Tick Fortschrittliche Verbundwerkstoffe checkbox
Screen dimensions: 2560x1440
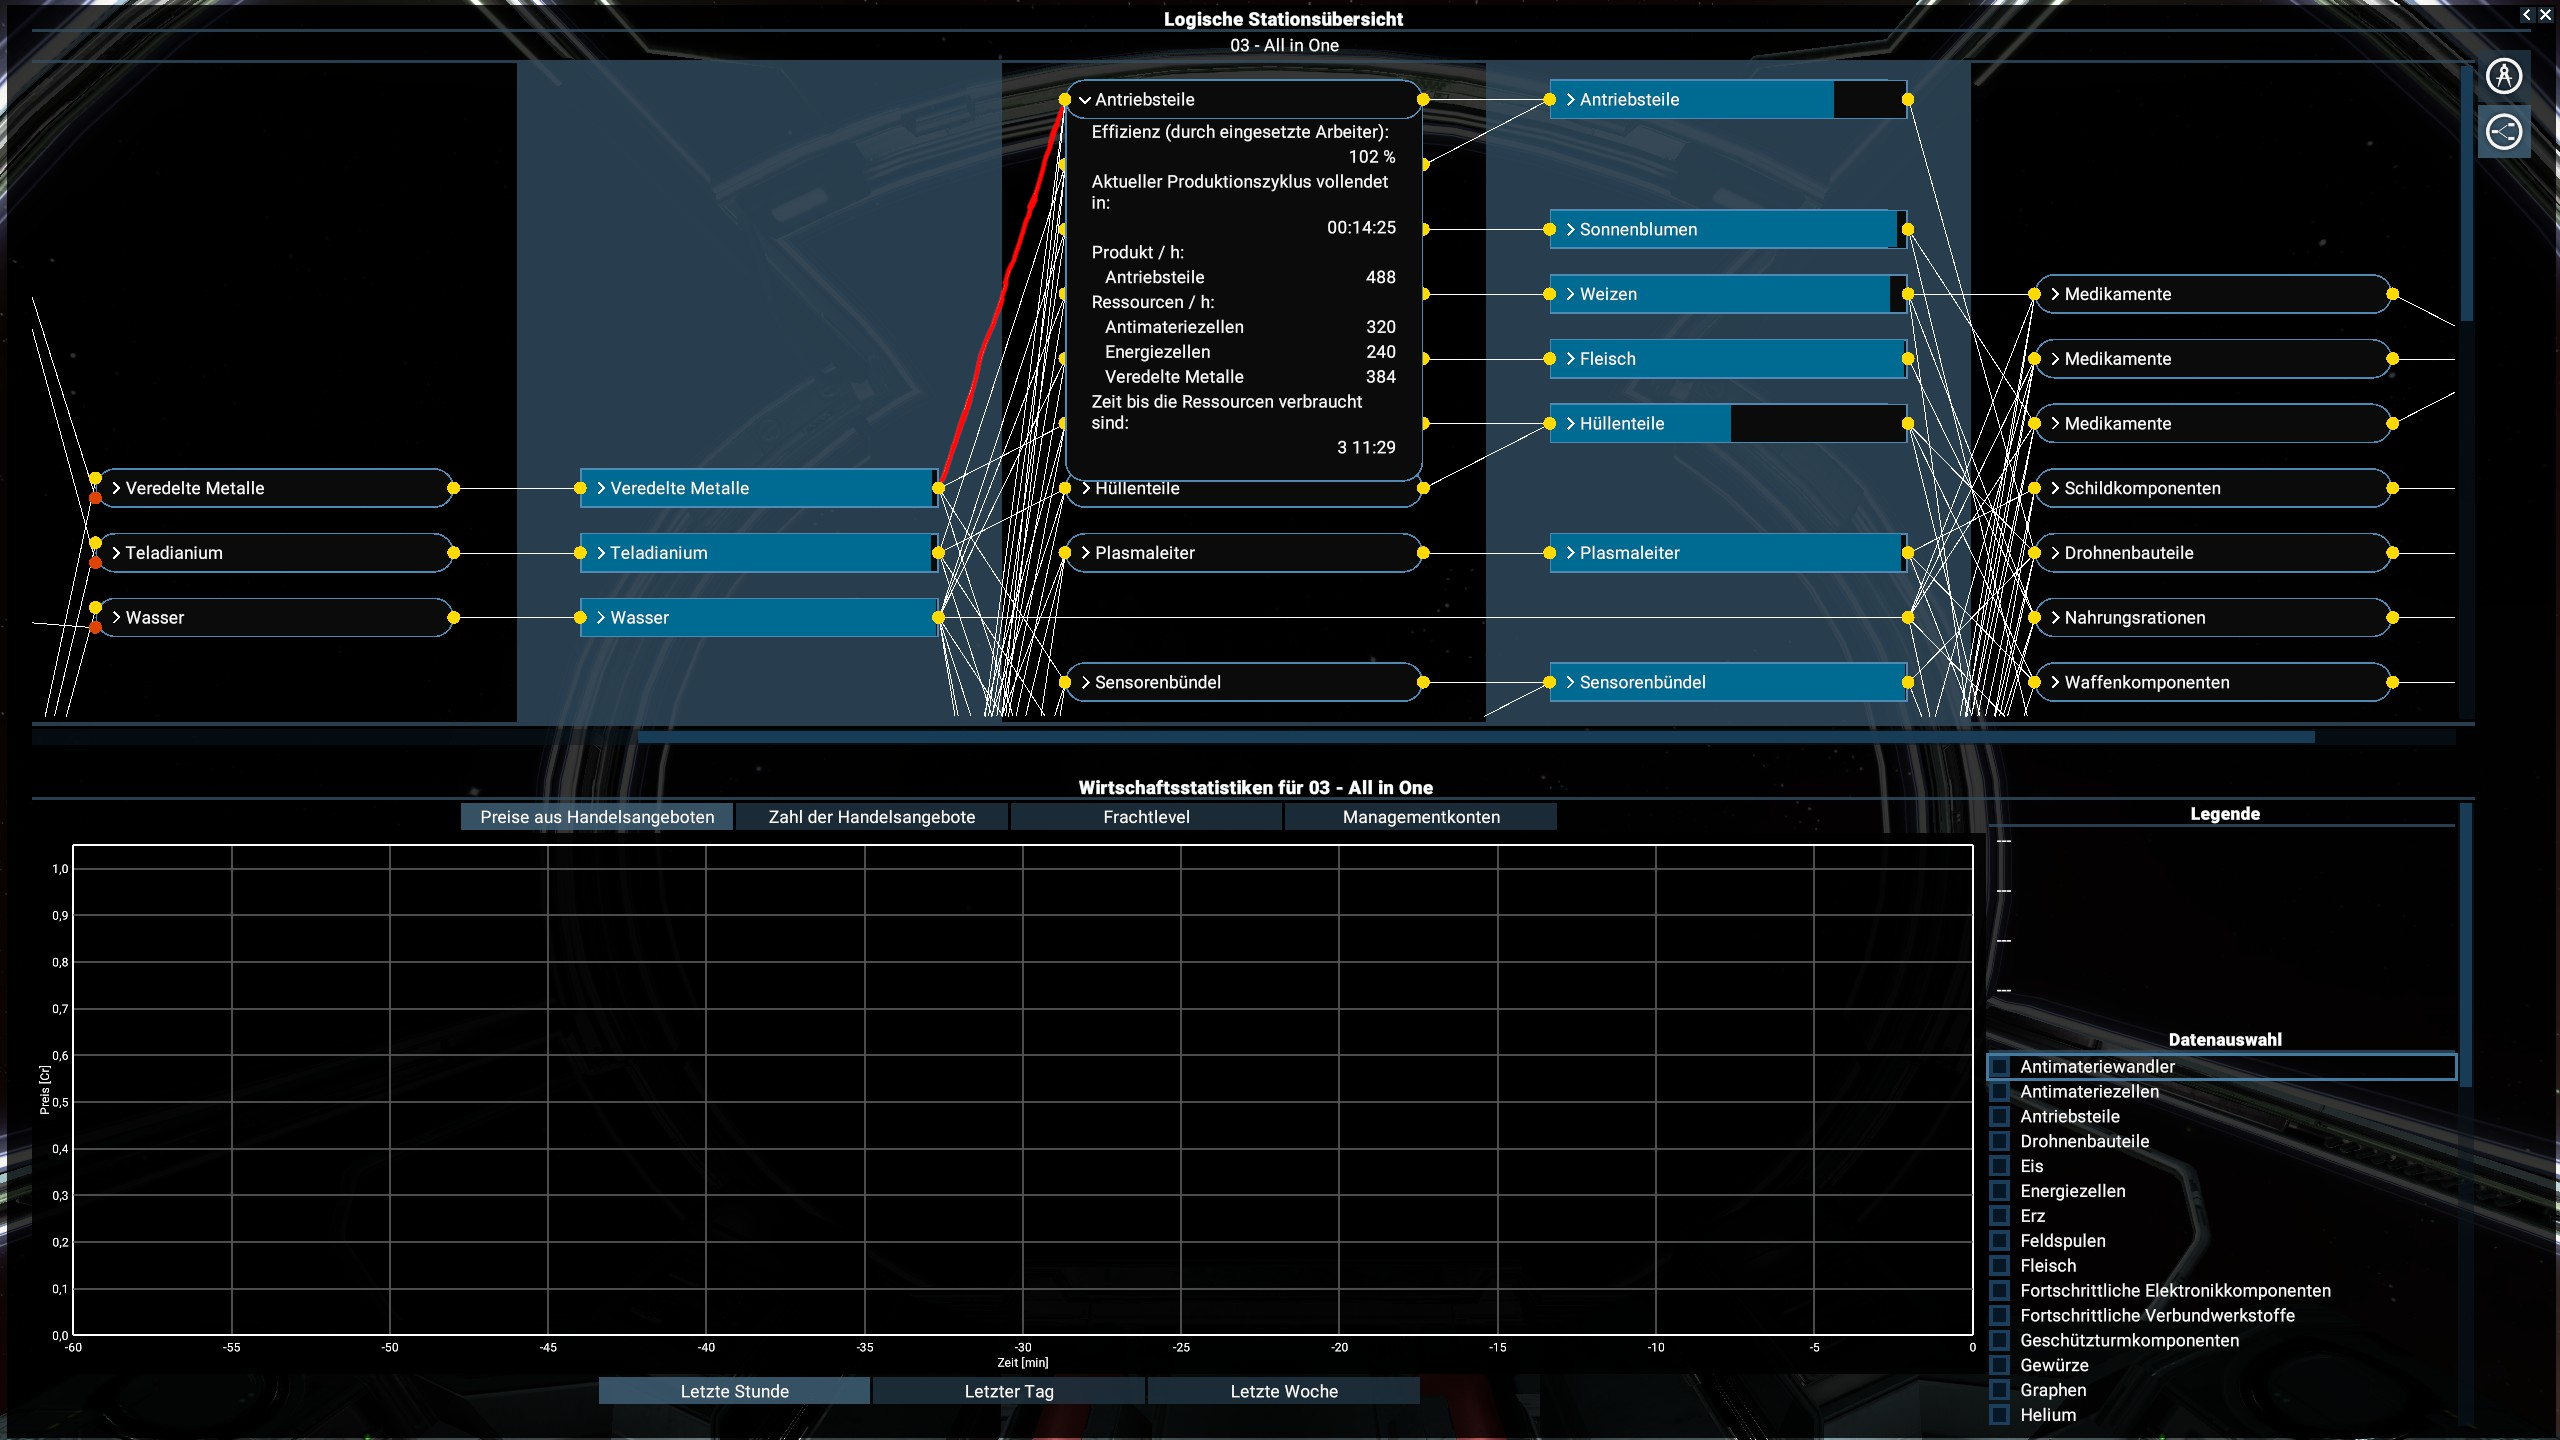2000,1315
